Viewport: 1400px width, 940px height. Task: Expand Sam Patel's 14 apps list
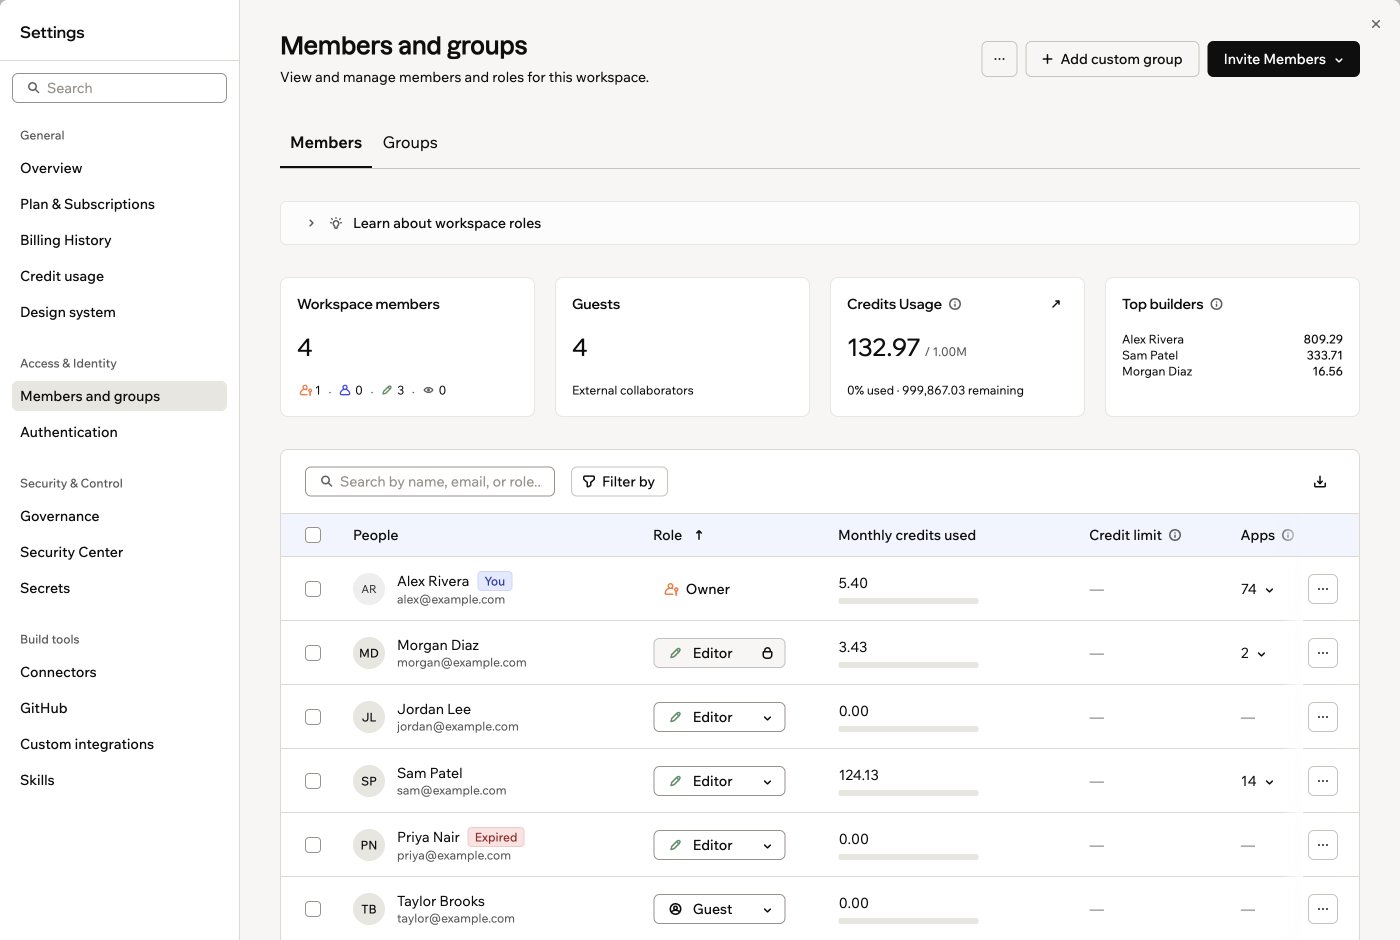pos(1257,781)
